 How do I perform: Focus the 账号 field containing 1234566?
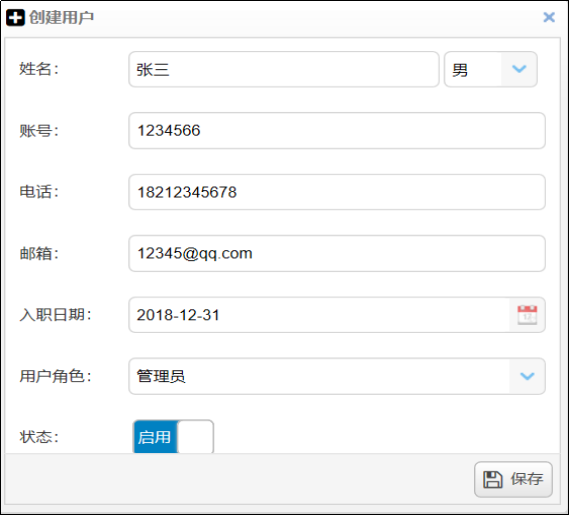337,131
